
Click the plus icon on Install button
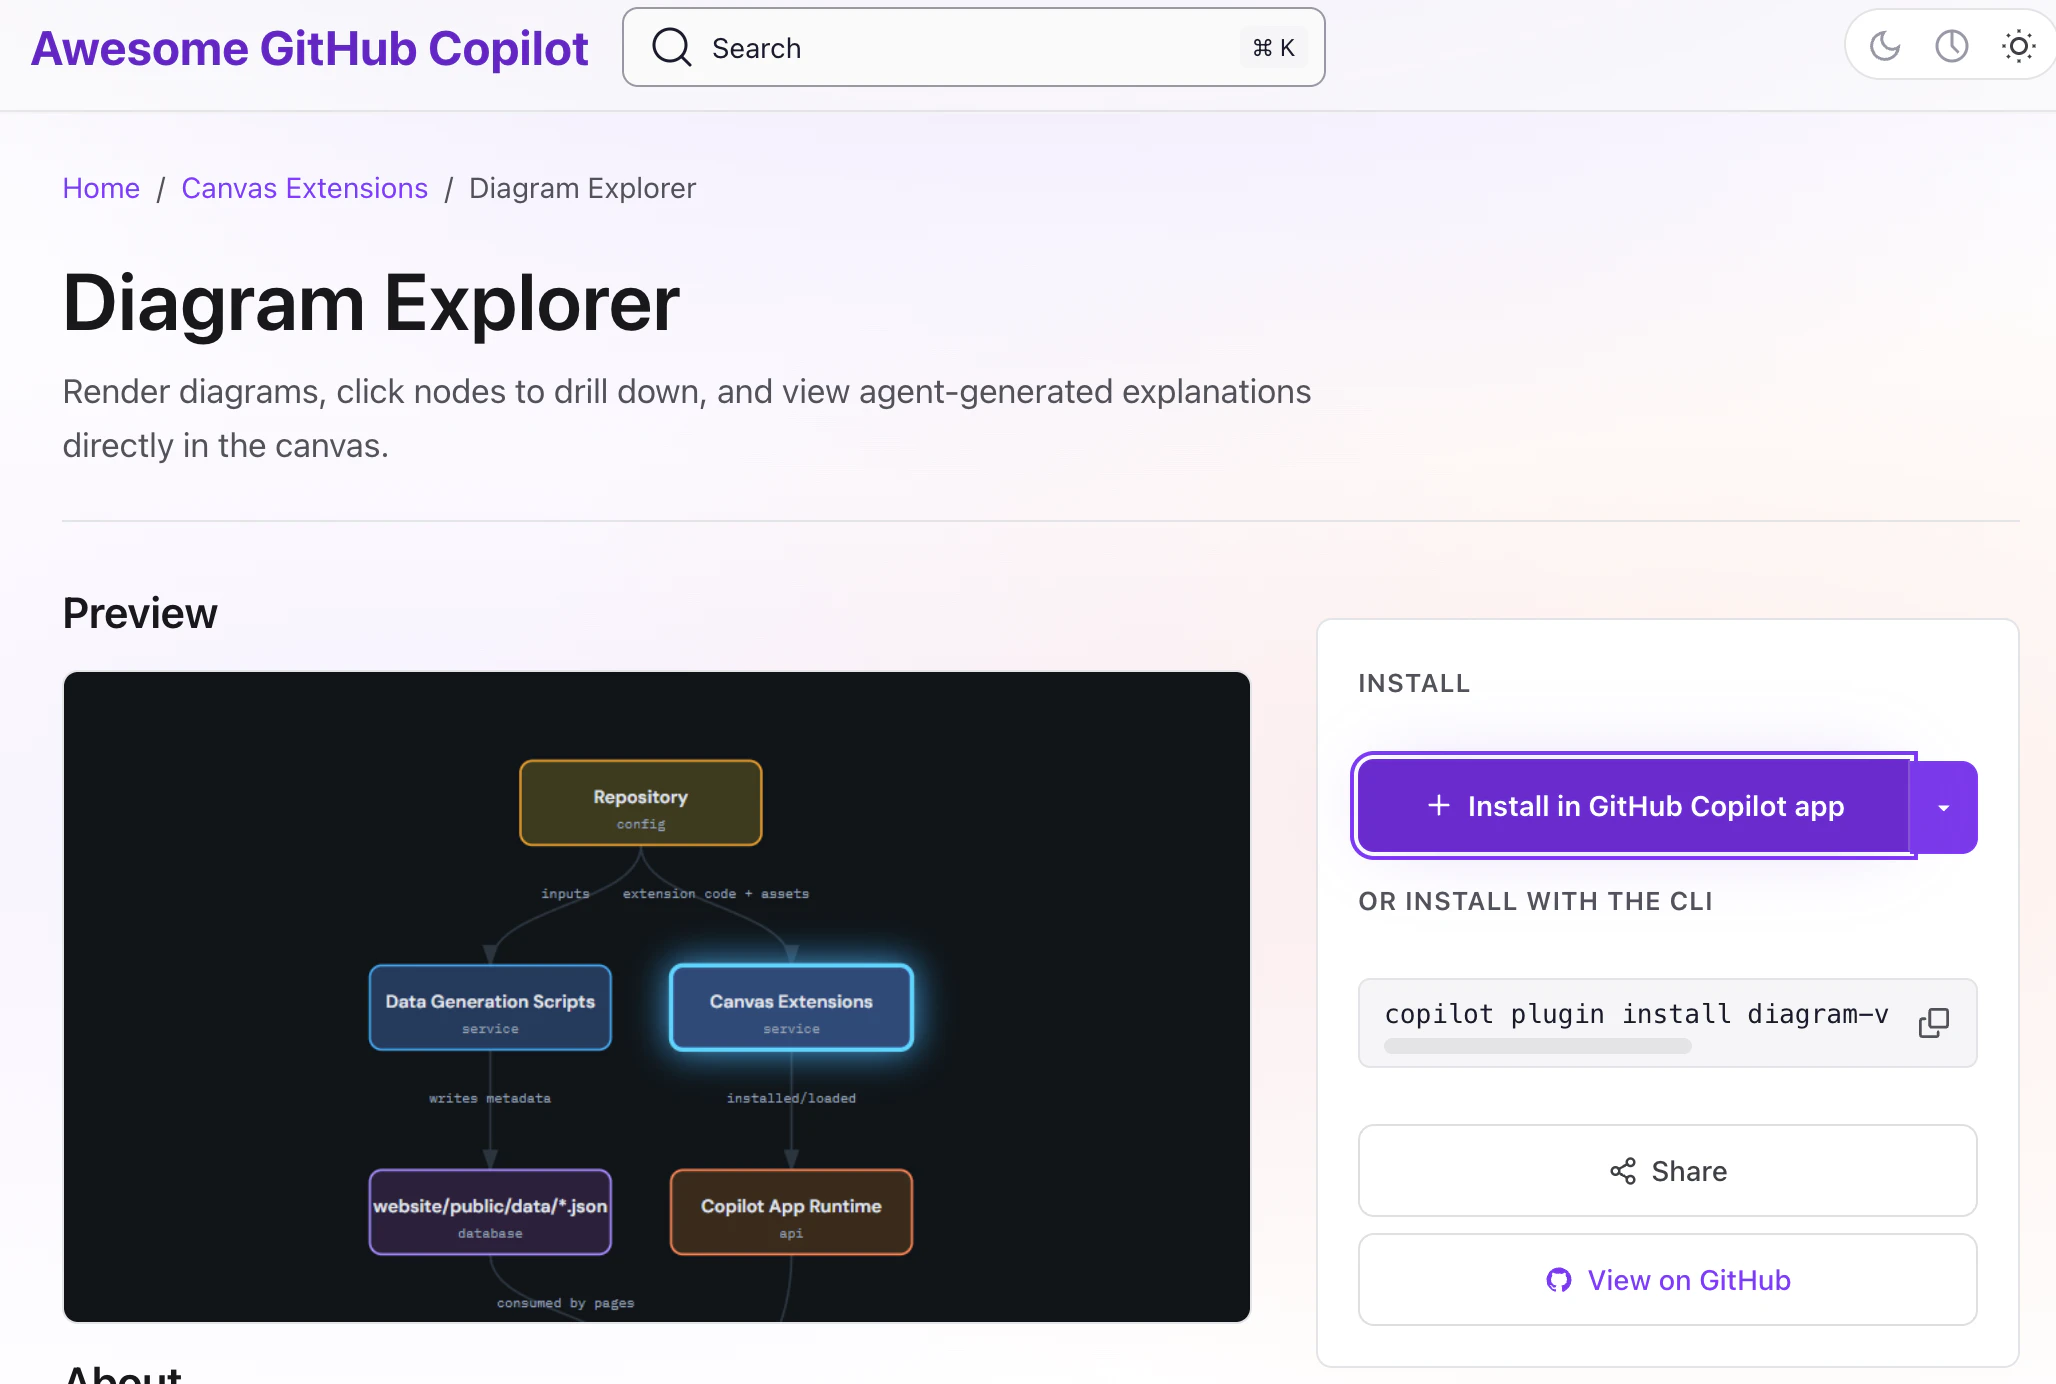[1438, 805]
